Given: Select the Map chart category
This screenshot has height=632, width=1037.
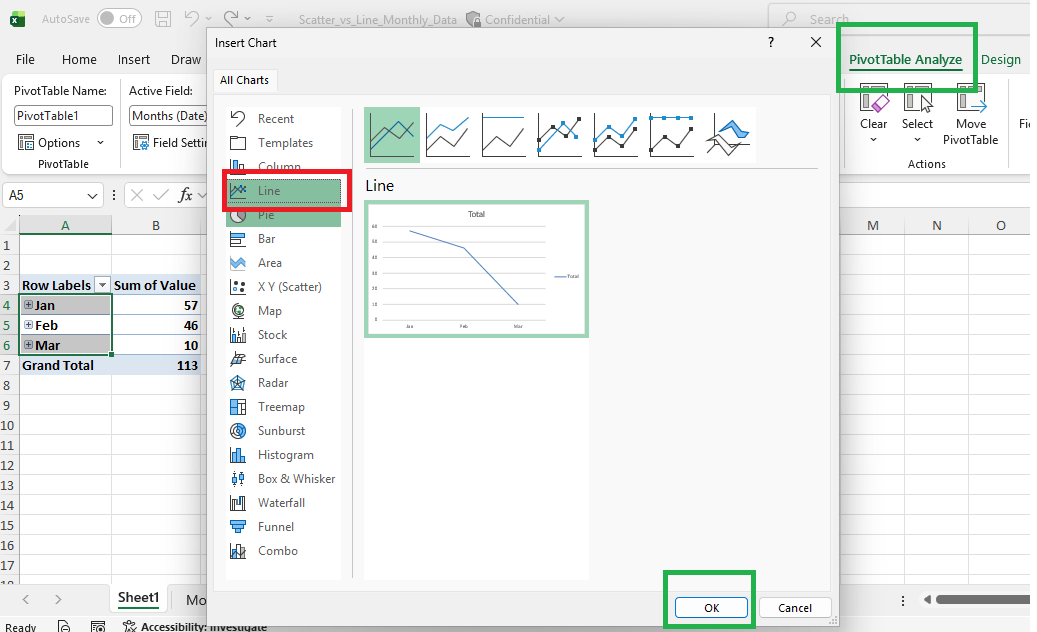Looking at the screenshot, I should click(x=284, y=311).
